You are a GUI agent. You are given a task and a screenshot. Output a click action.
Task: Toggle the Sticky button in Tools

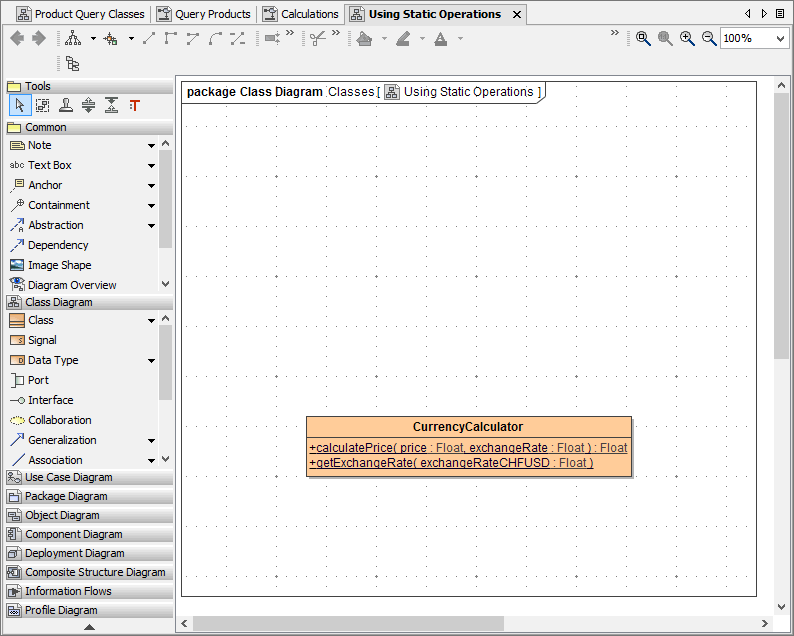(x=65, y=106)
